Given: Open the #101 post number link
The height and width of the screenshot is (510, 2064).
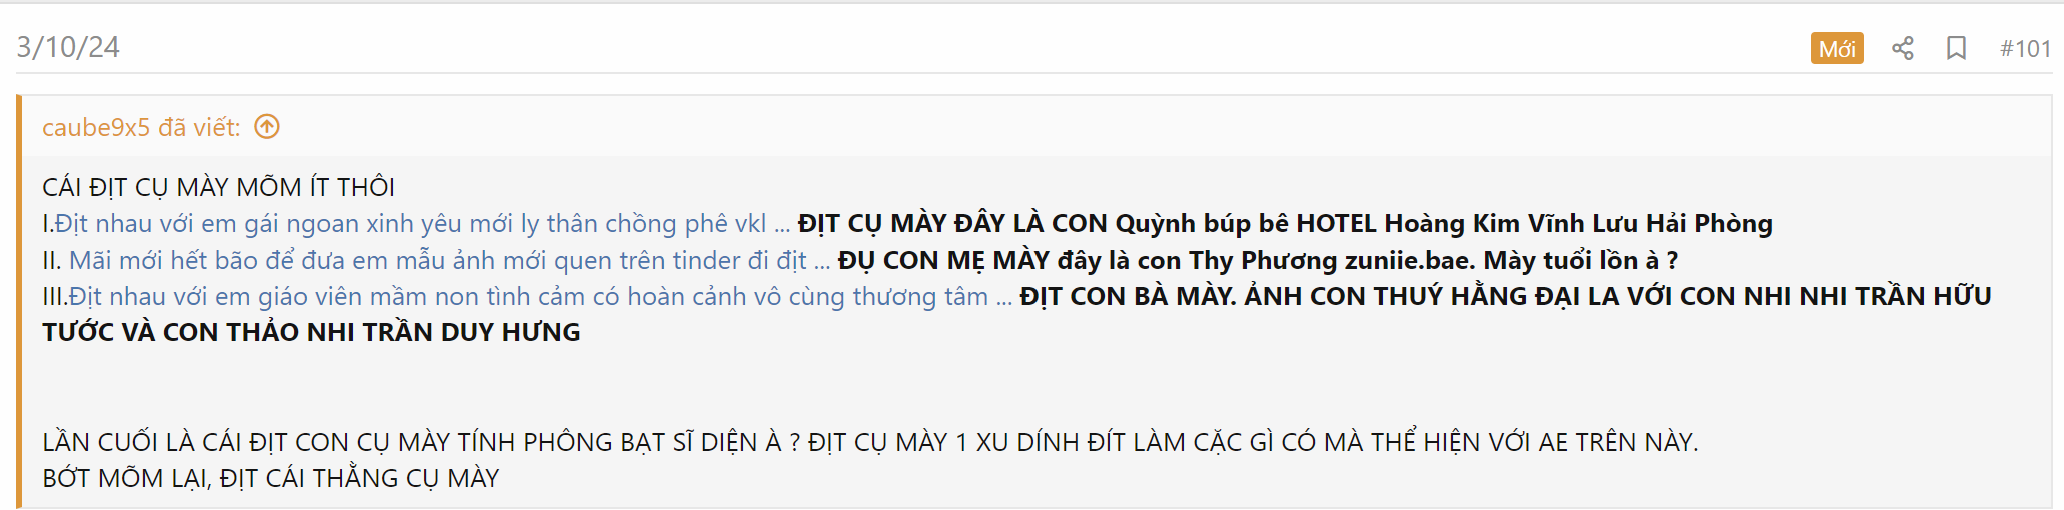Looking at the screenshot, I should (x=2025, y=48).
